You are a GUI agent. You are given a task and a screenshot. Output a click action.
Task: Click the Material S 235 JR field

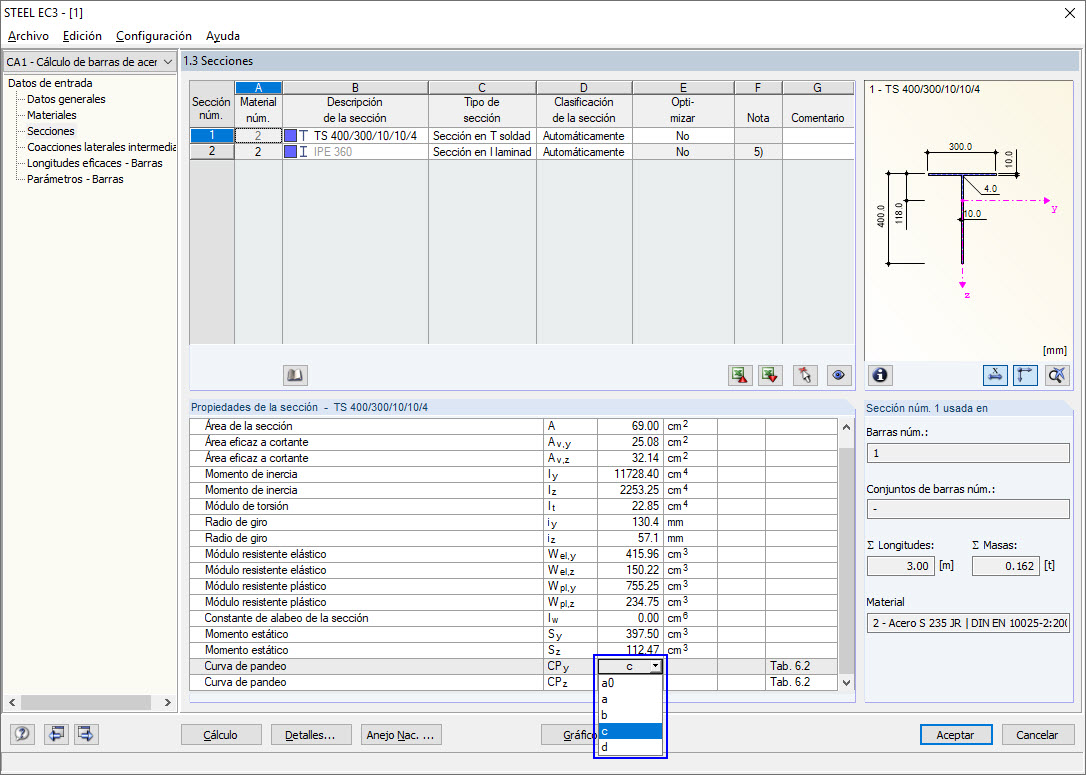[x=968, y=623]
